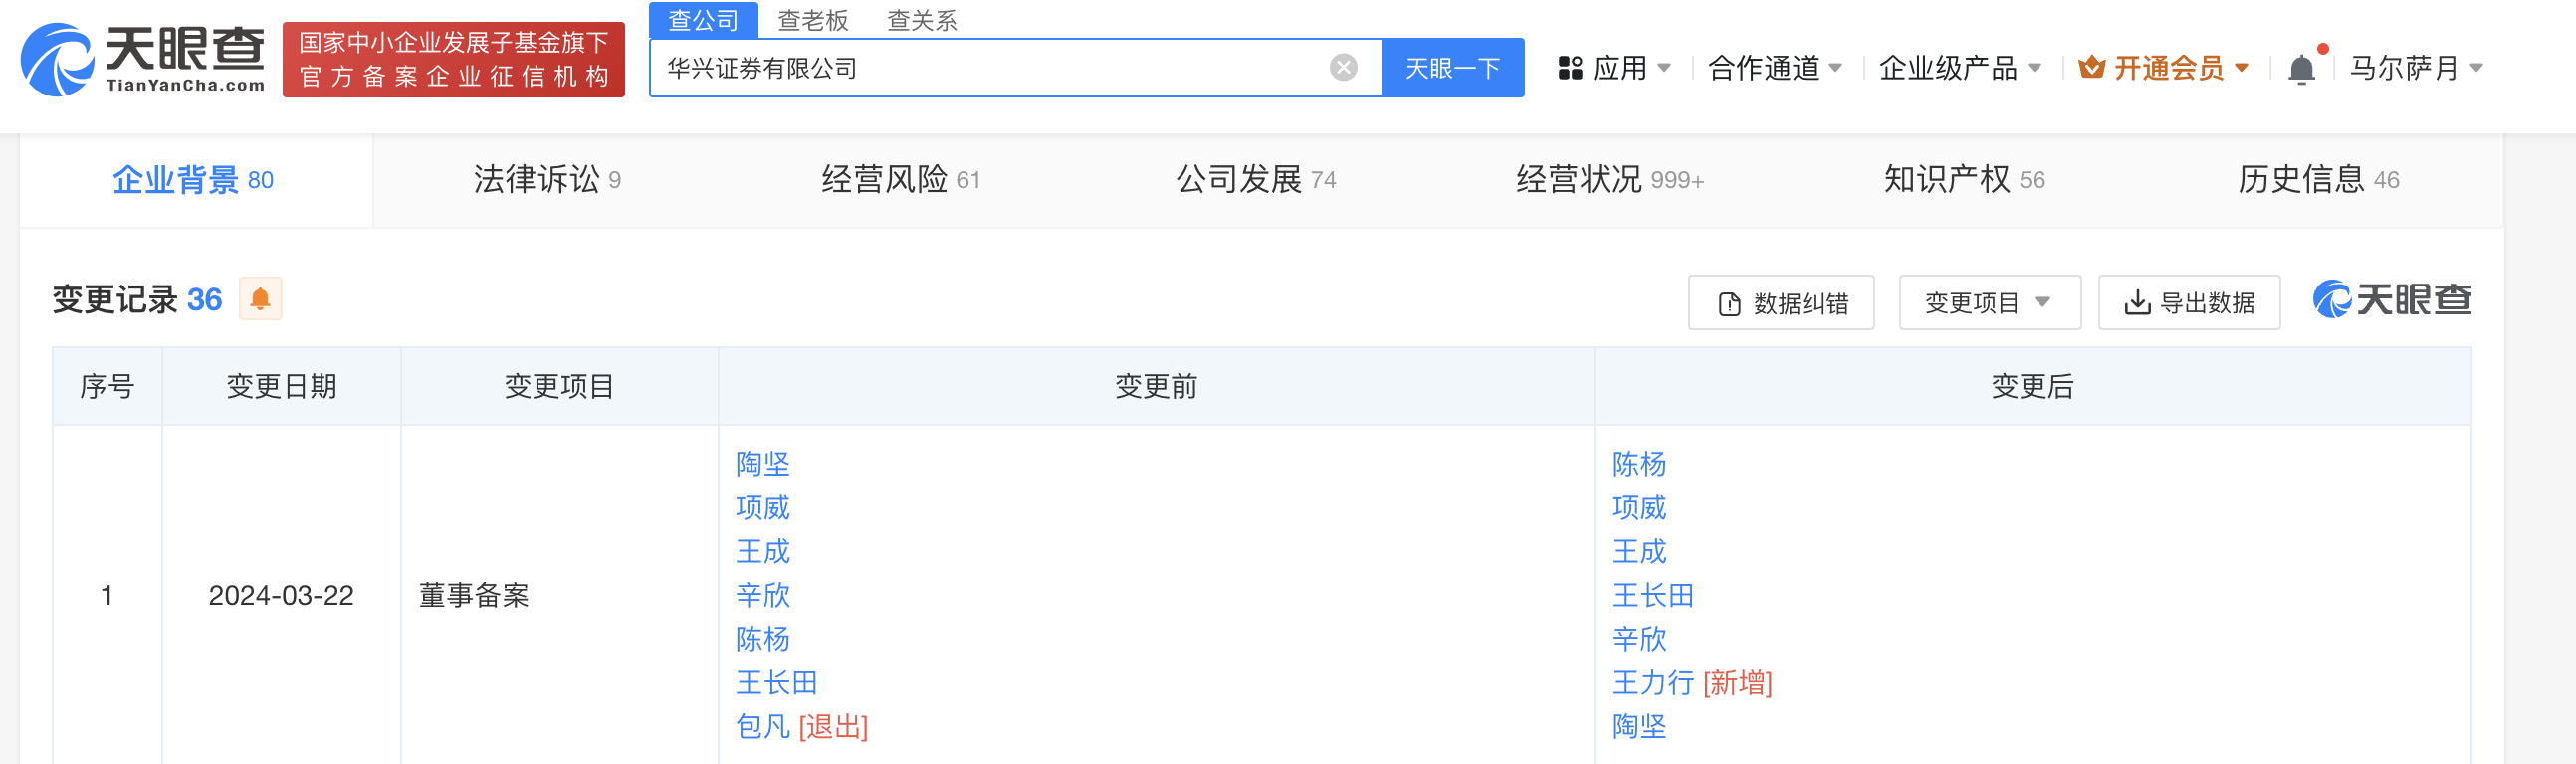Click the 应用 grid icon

pos(1570,68)
